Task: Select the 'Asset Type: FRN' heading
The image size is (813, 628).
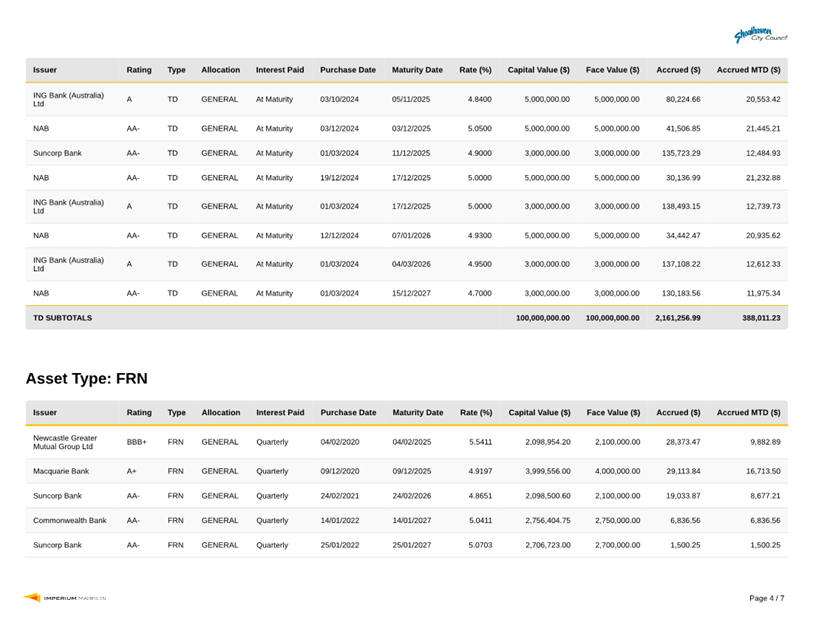Action: coord(86,378)
